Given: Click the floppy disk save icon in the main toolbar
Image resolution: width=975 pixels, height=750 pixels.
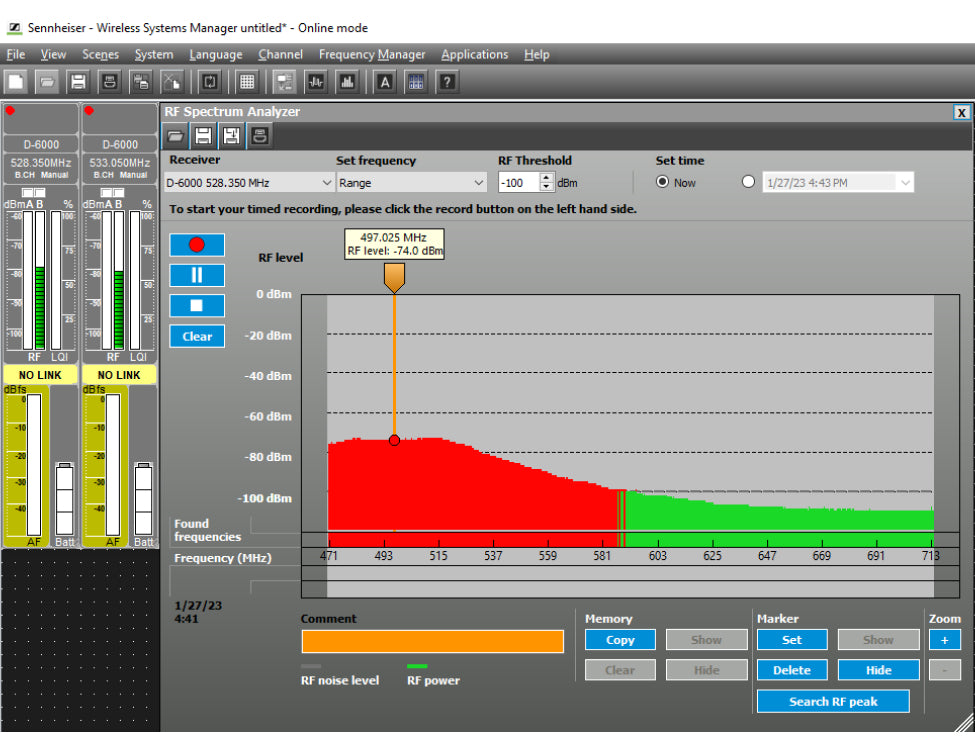Looking at the screenshot, I should click(78, 82).
